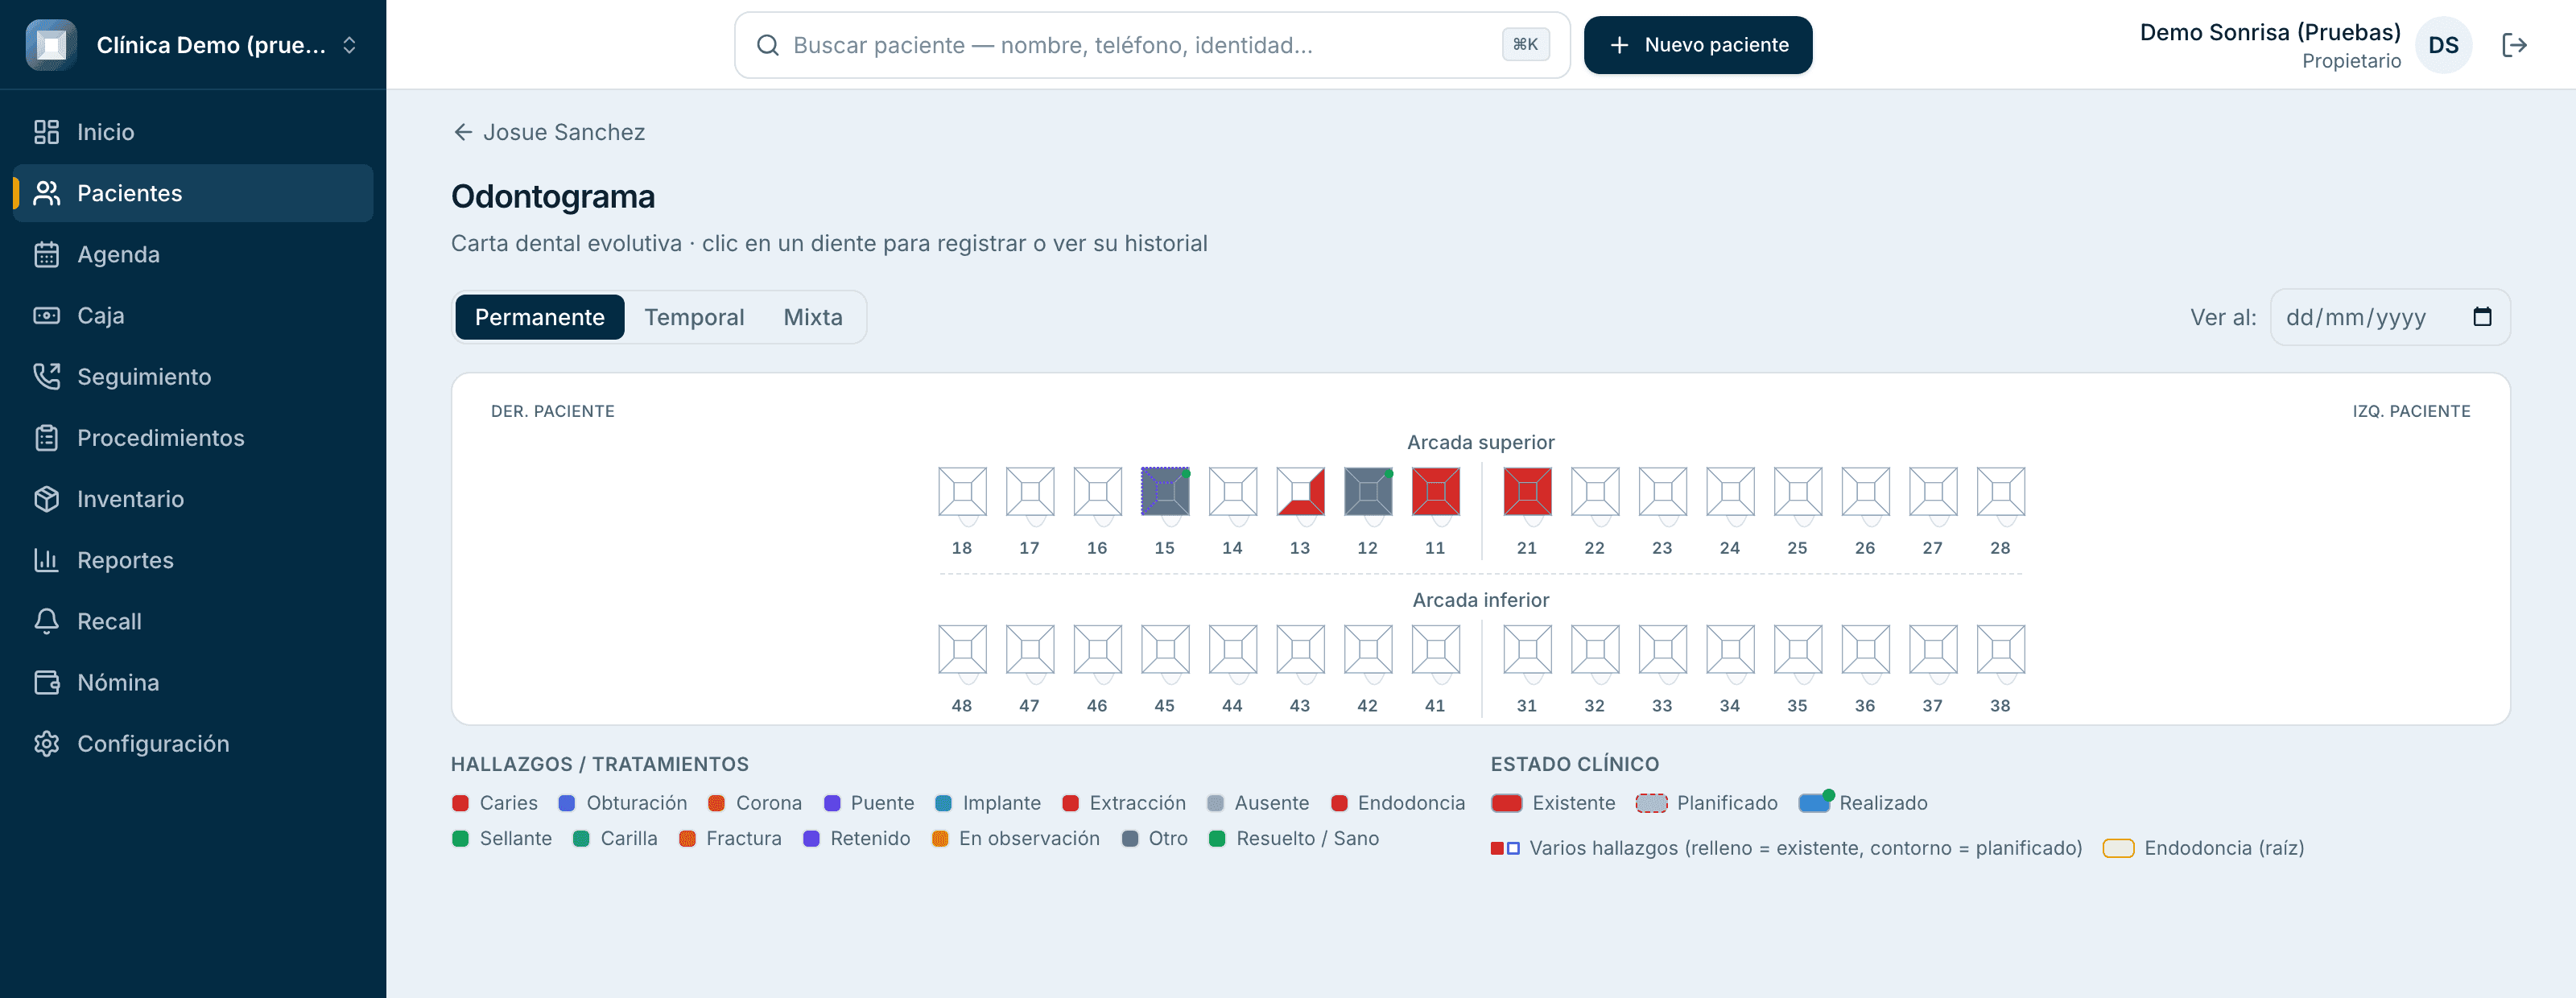This screenshot has height=998, width=2576.
Task: Open Agenda in sidebar
Action: pos(193,254)
